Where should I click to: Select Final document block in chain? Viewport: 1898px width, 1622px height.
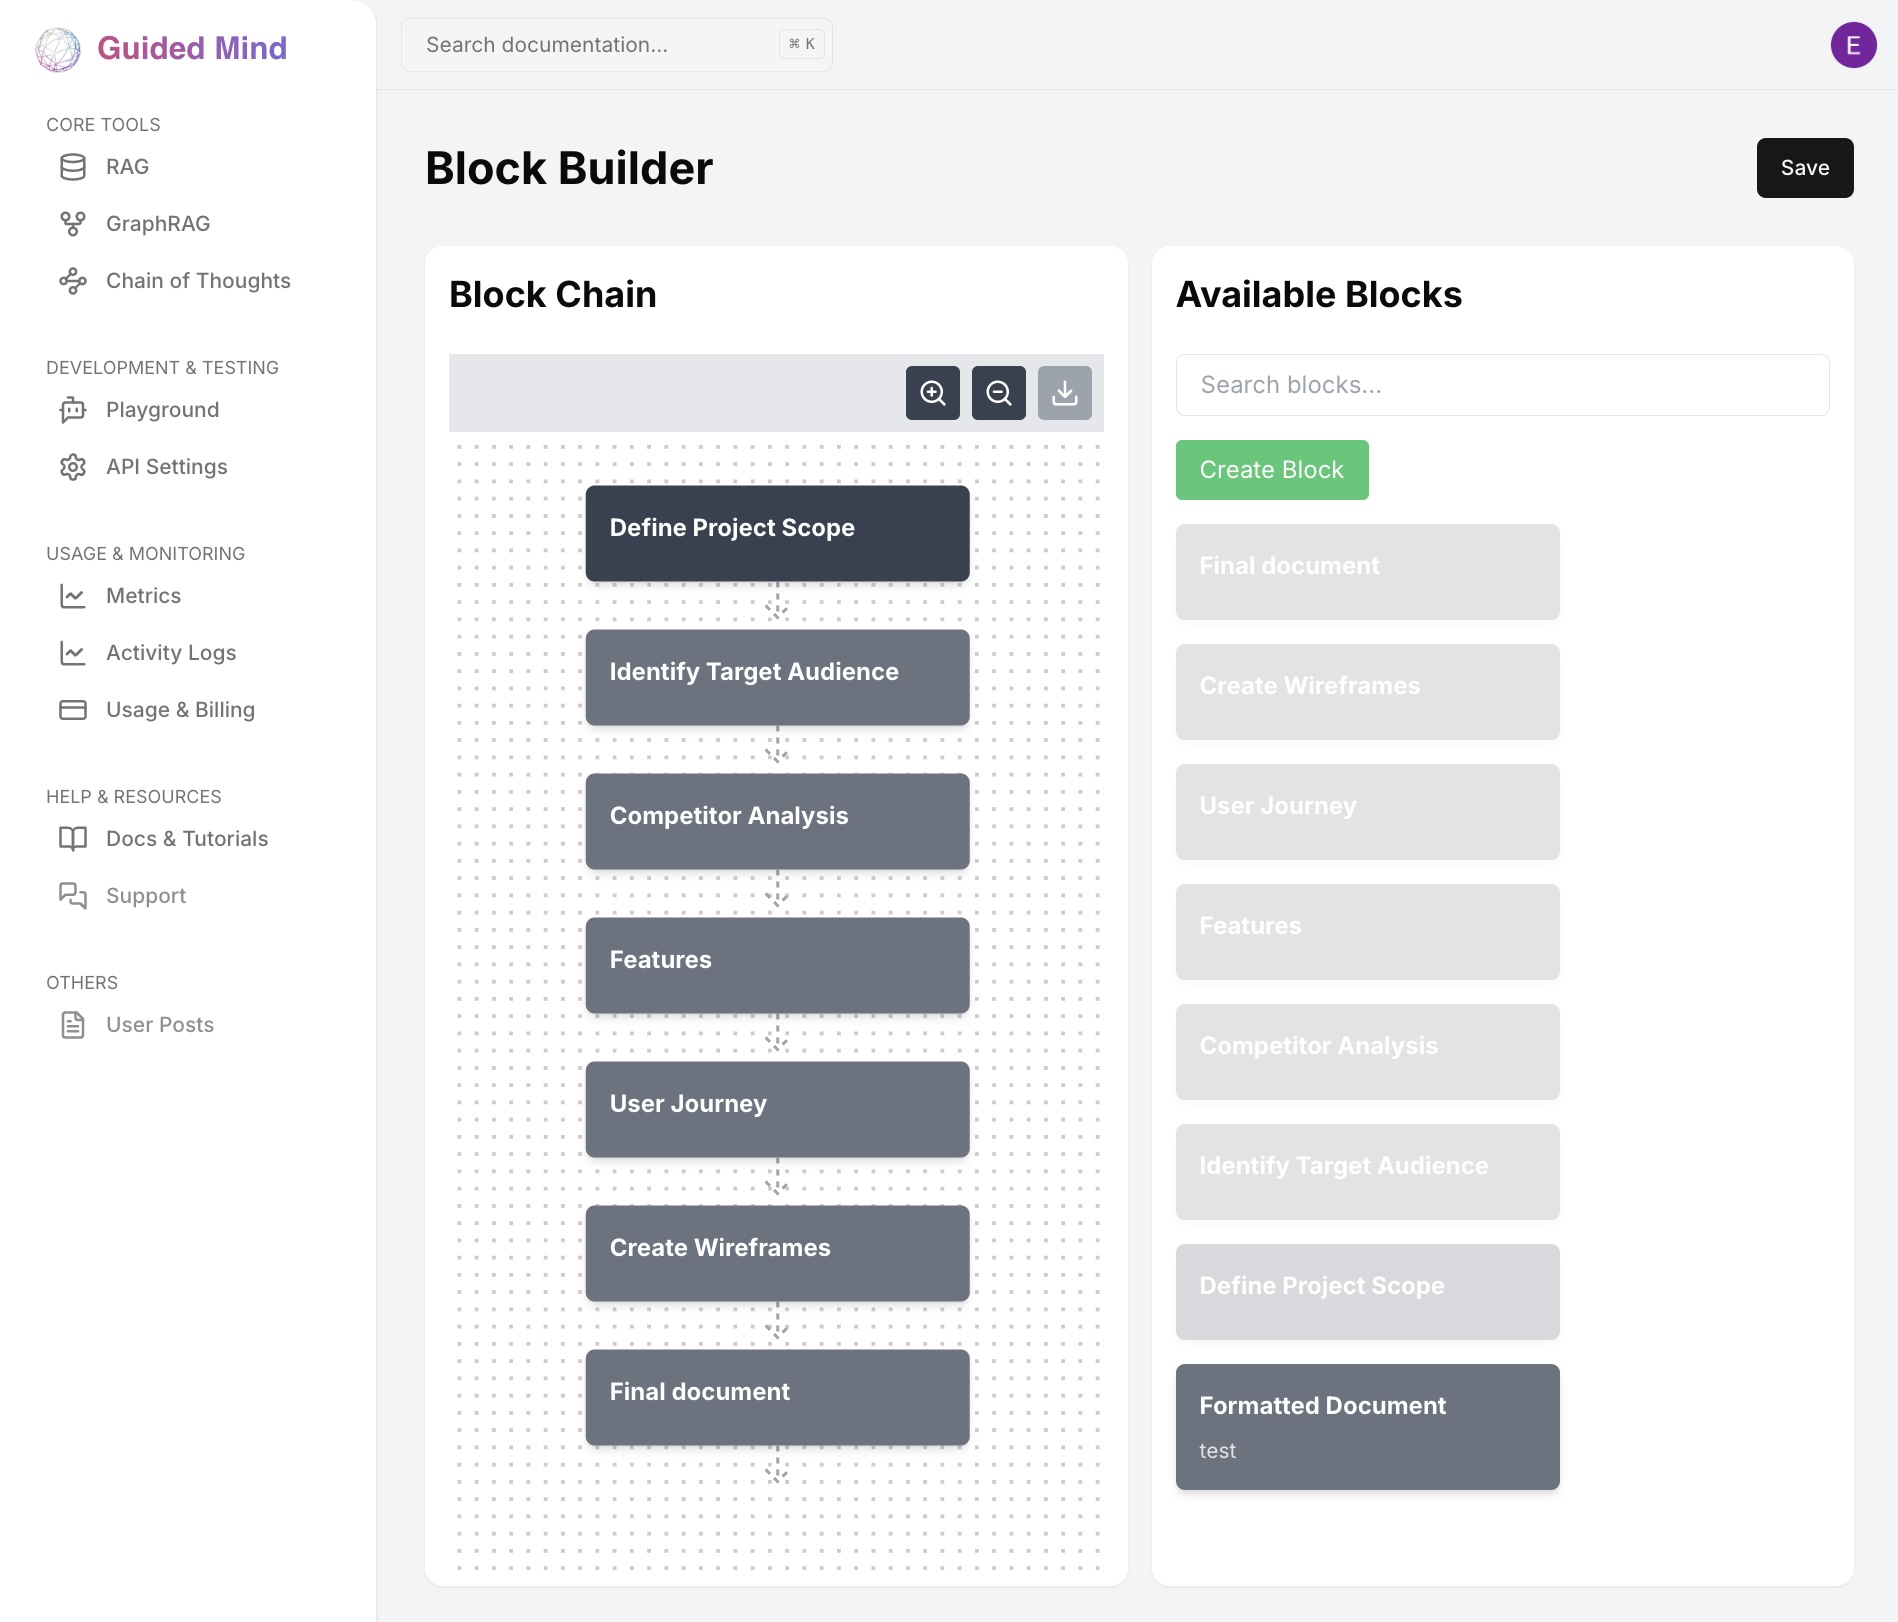(777, 1398)
